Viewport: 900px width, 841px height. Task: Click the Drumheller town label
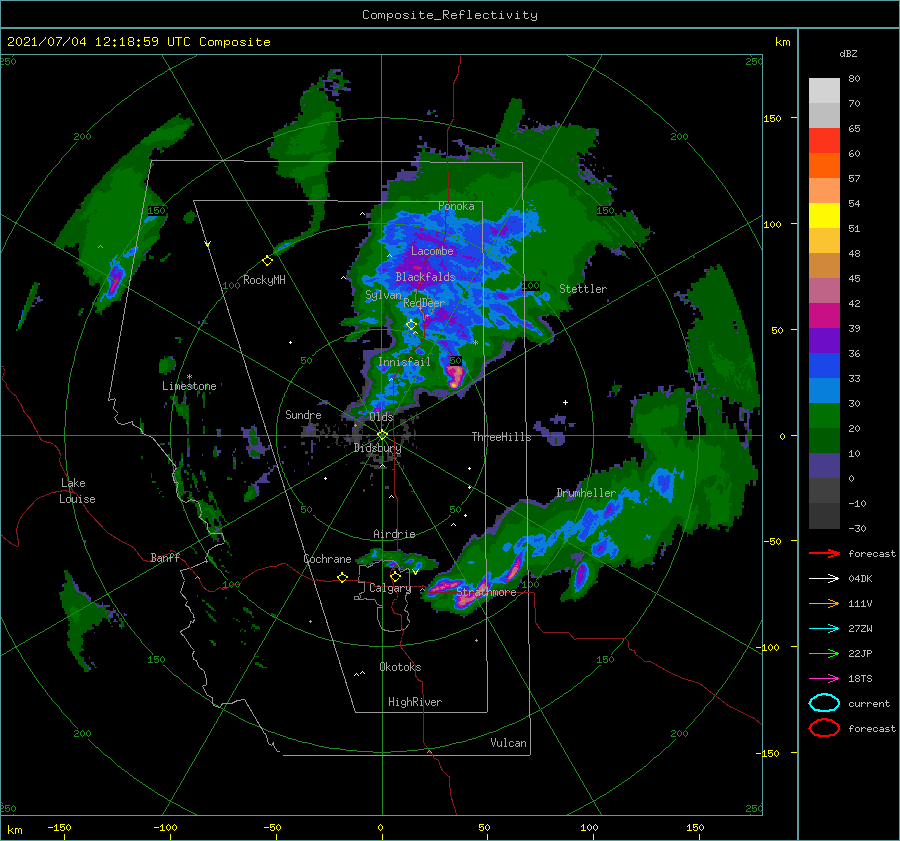coord(586,493)
